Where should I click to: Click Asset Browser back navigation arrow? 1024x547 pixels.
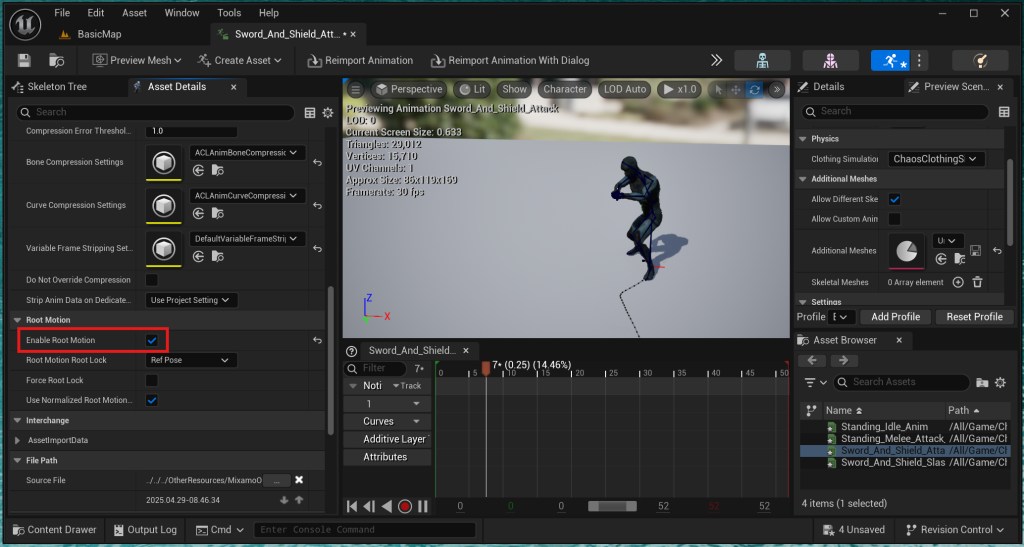pyautogui.click(x=812, y=360)
